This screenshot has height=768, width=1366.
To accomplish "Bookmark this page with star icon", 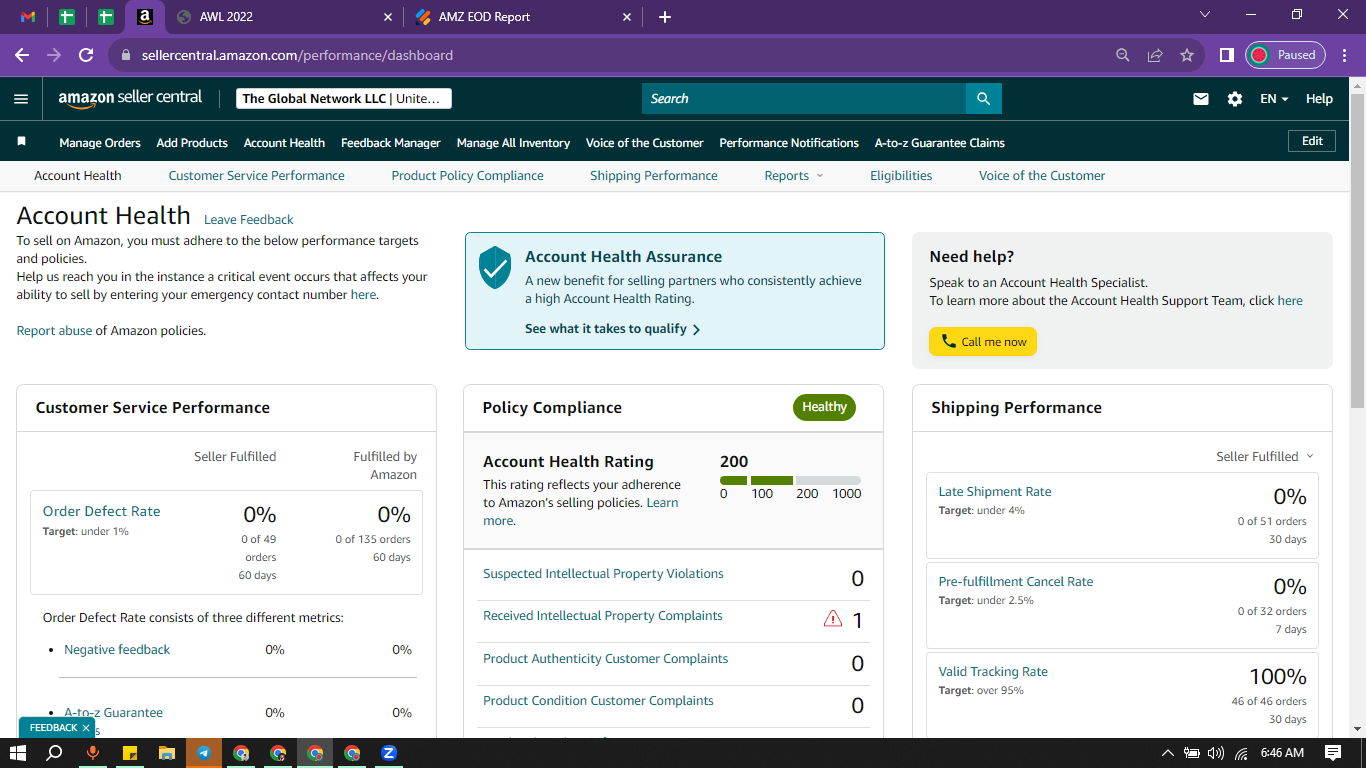I will pos(1187,55).
